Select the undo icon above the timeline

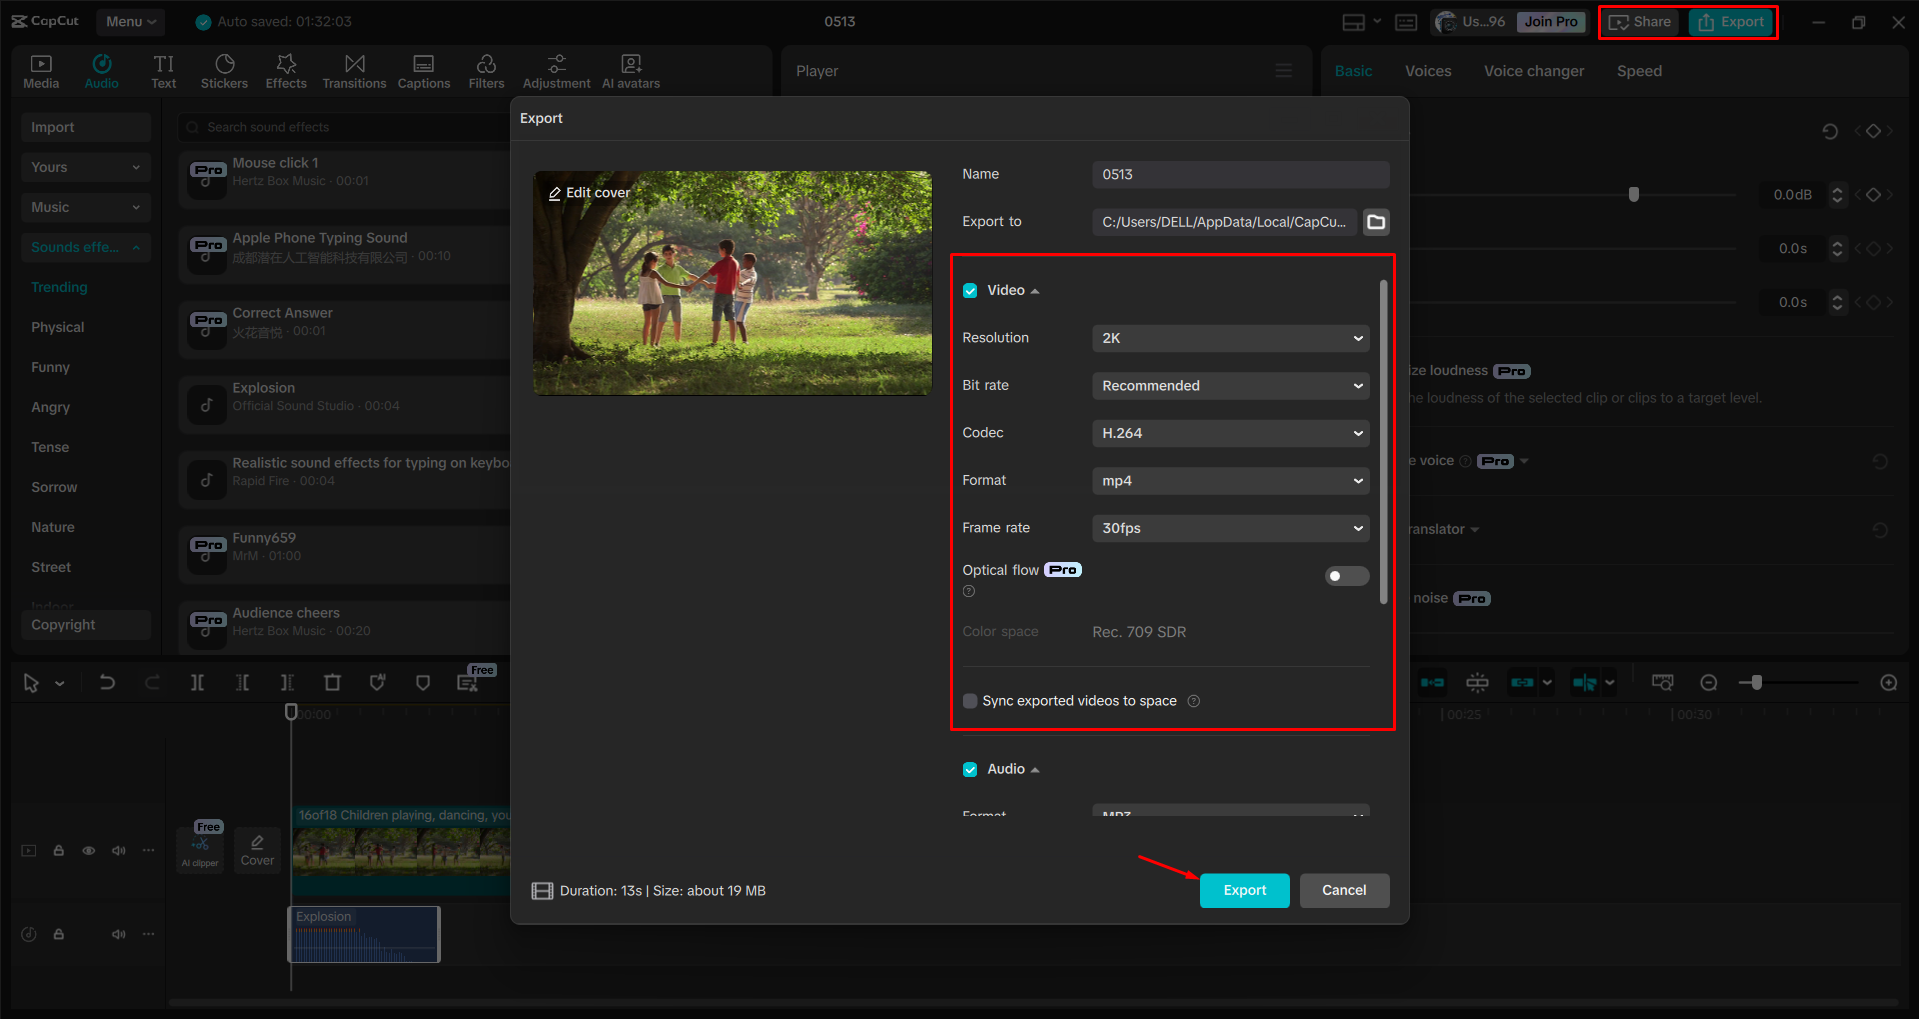coord(107,682)
